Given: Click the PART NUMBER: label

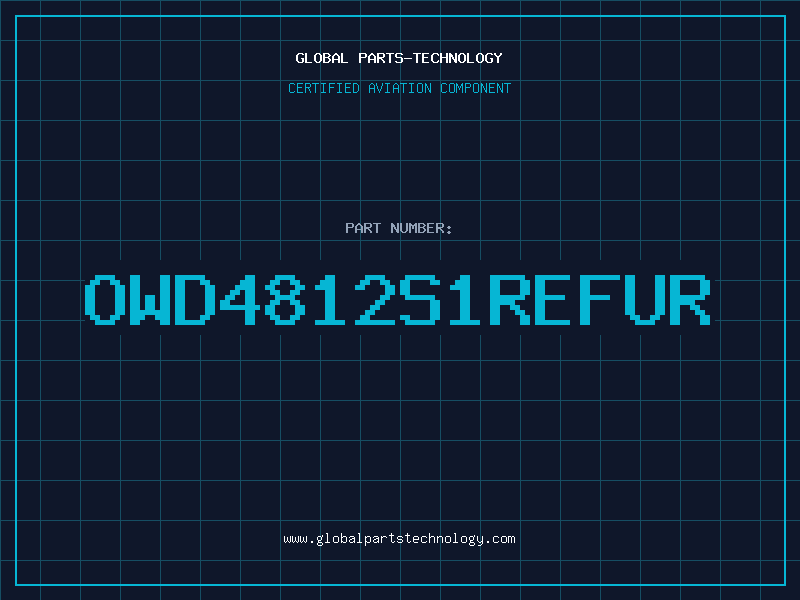Looking at the screenshot, I should (x=399, y=228).
